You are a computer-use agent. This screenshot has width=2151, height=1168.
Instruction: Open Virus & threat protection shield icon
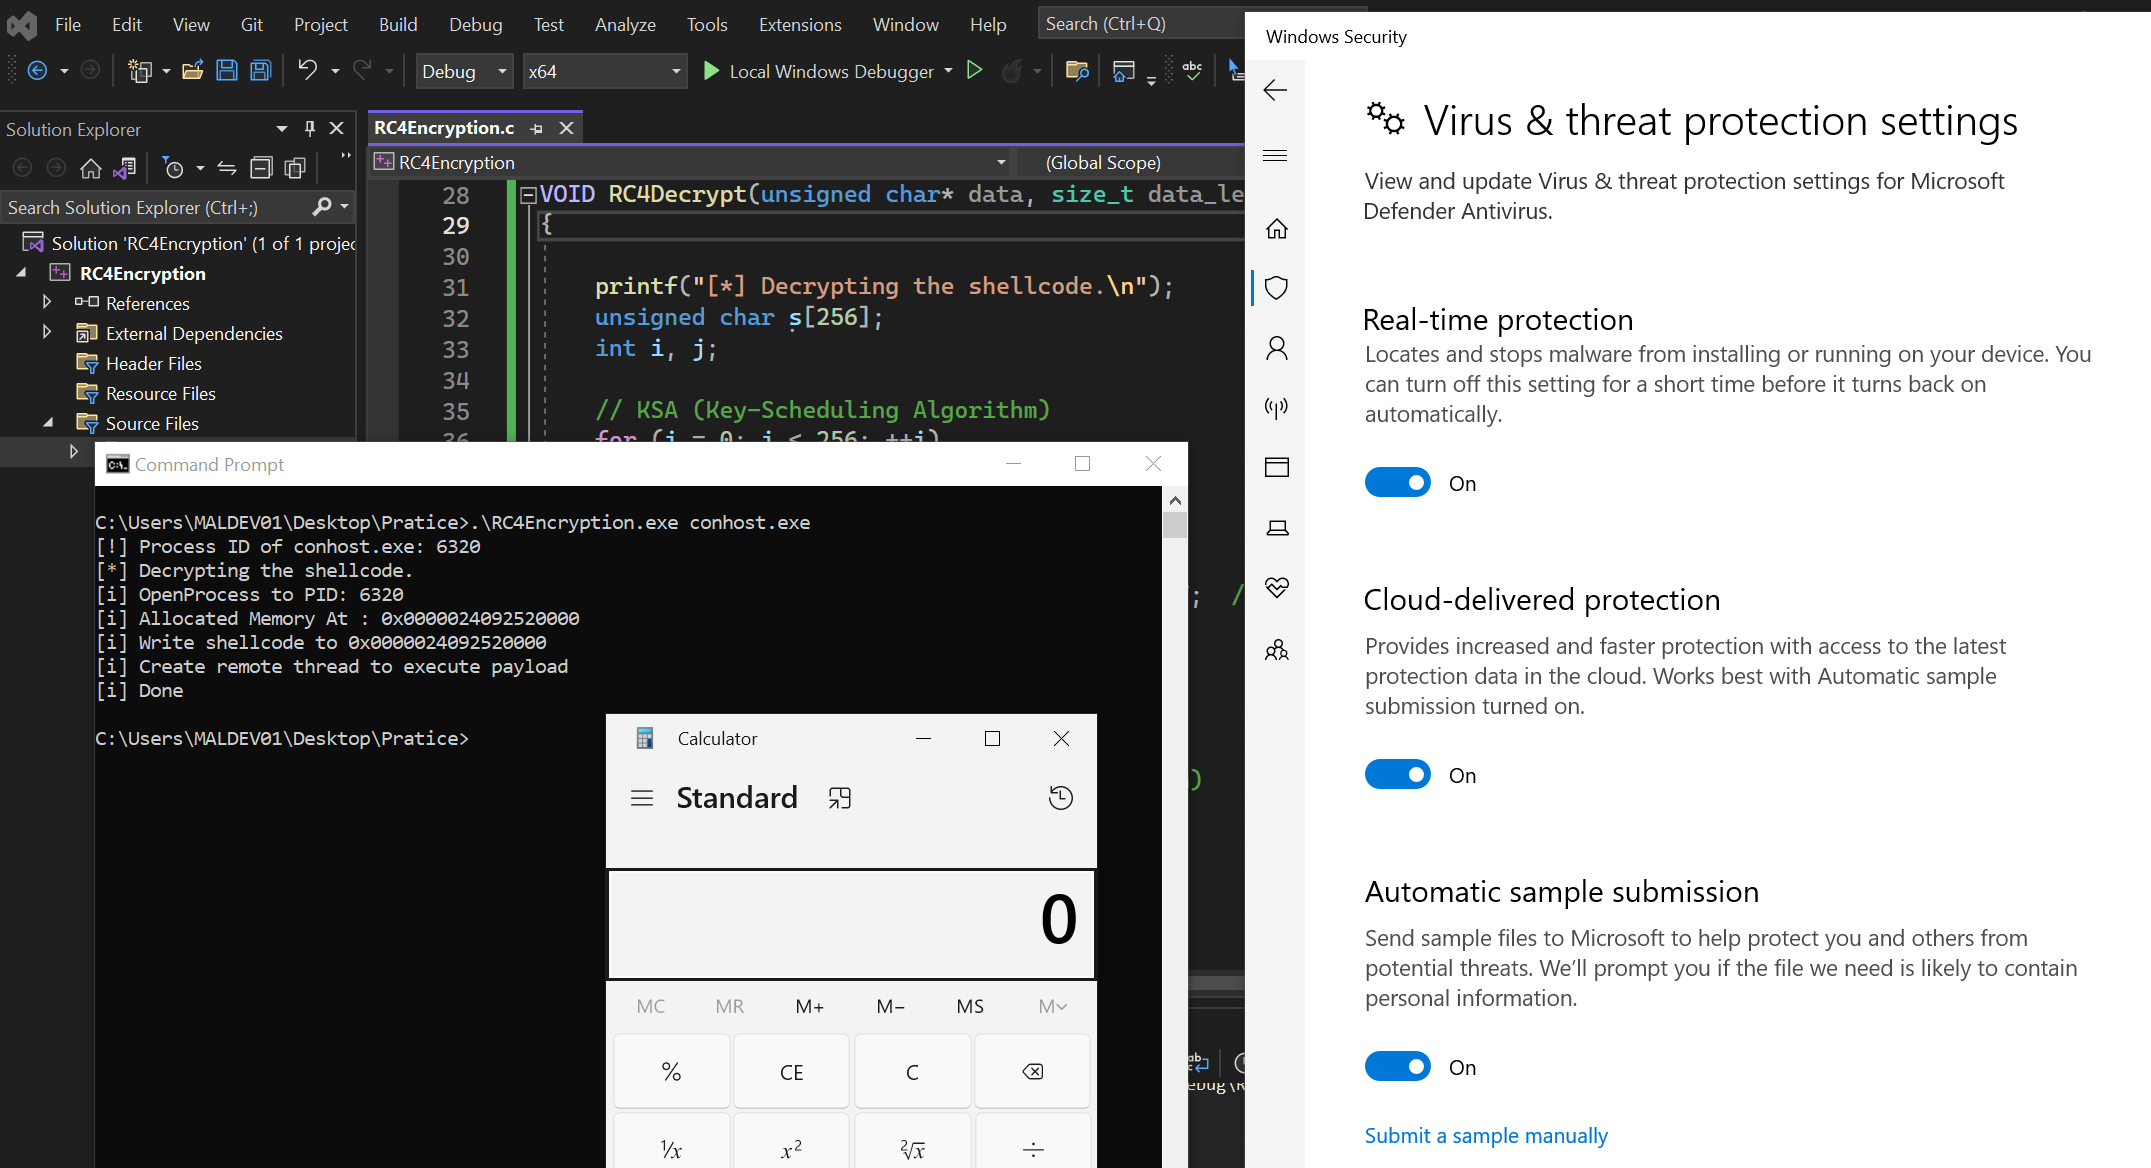pyautogui.click(x=1276, y=288)
